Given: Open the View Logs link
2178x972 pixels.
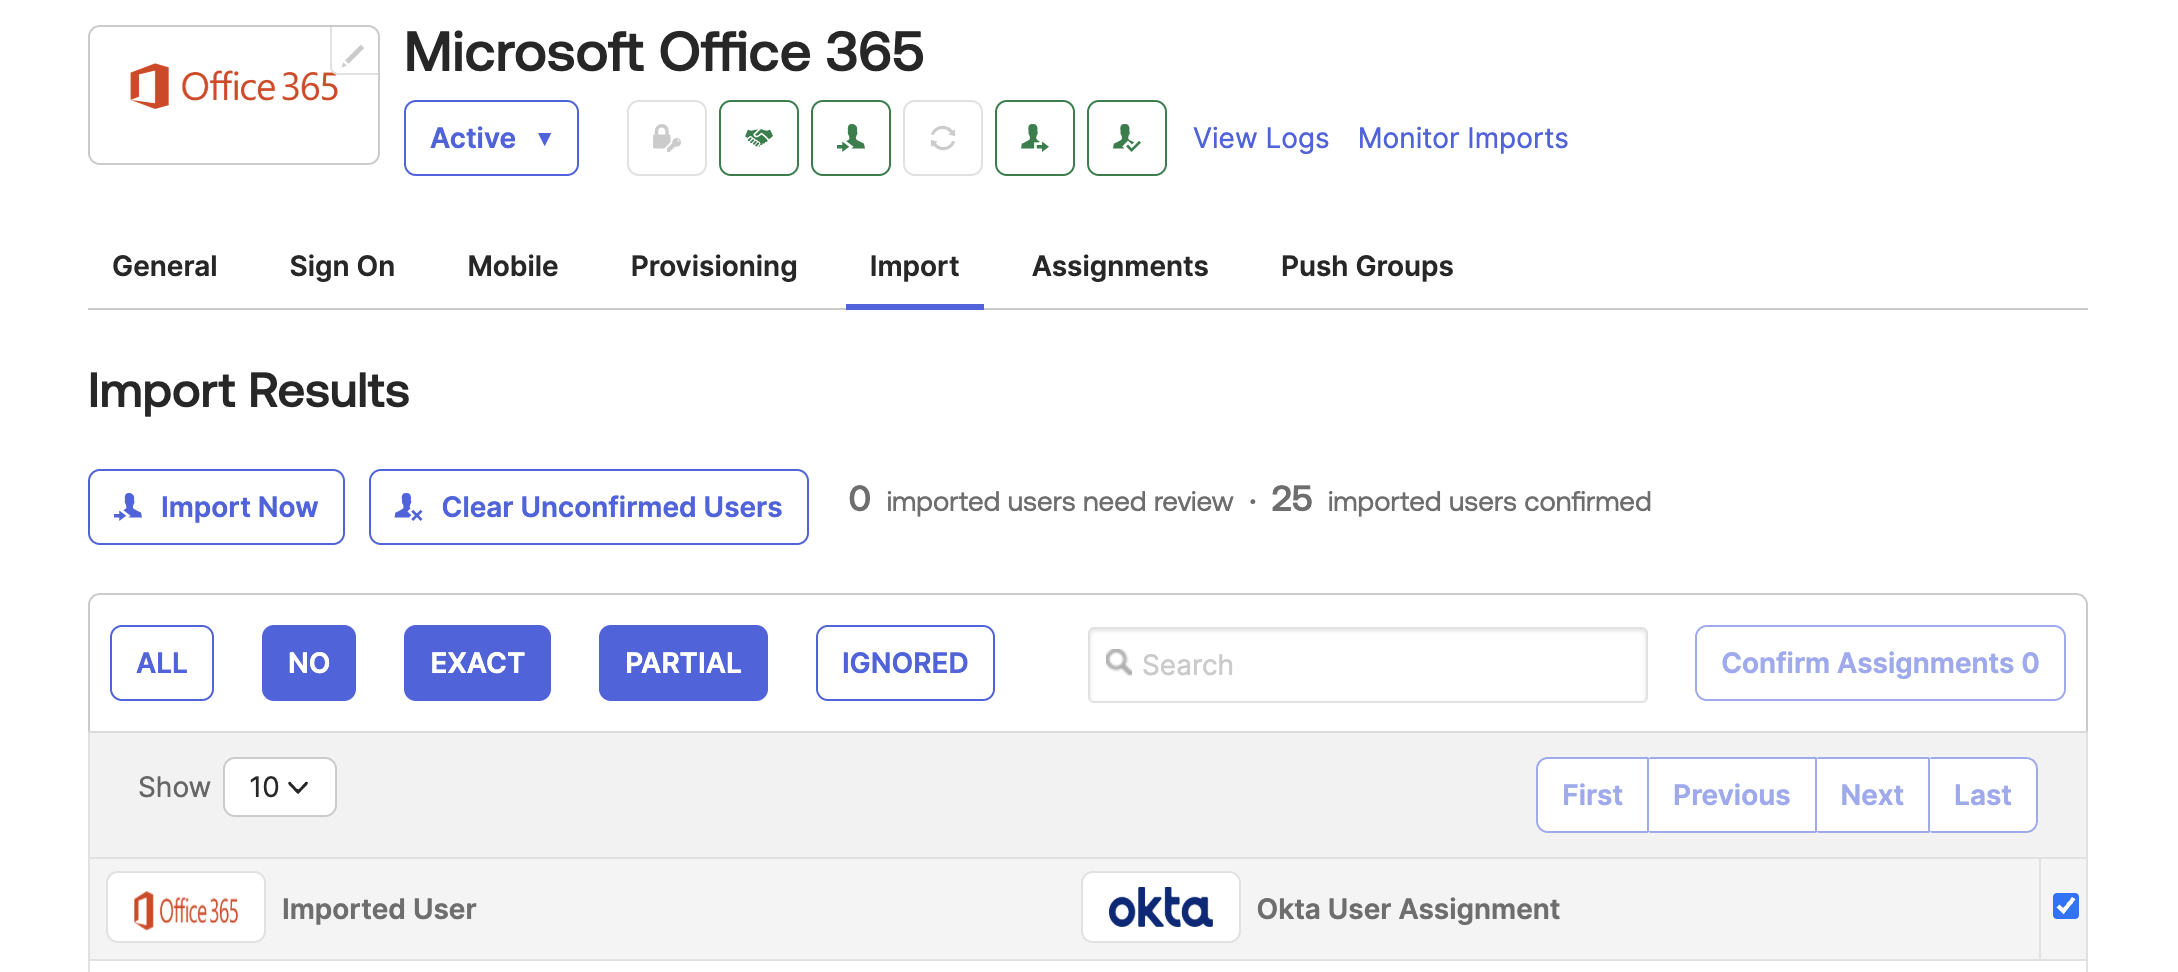Looking at the screenshot, I should pyautogui.click(x=1261, y=138).
